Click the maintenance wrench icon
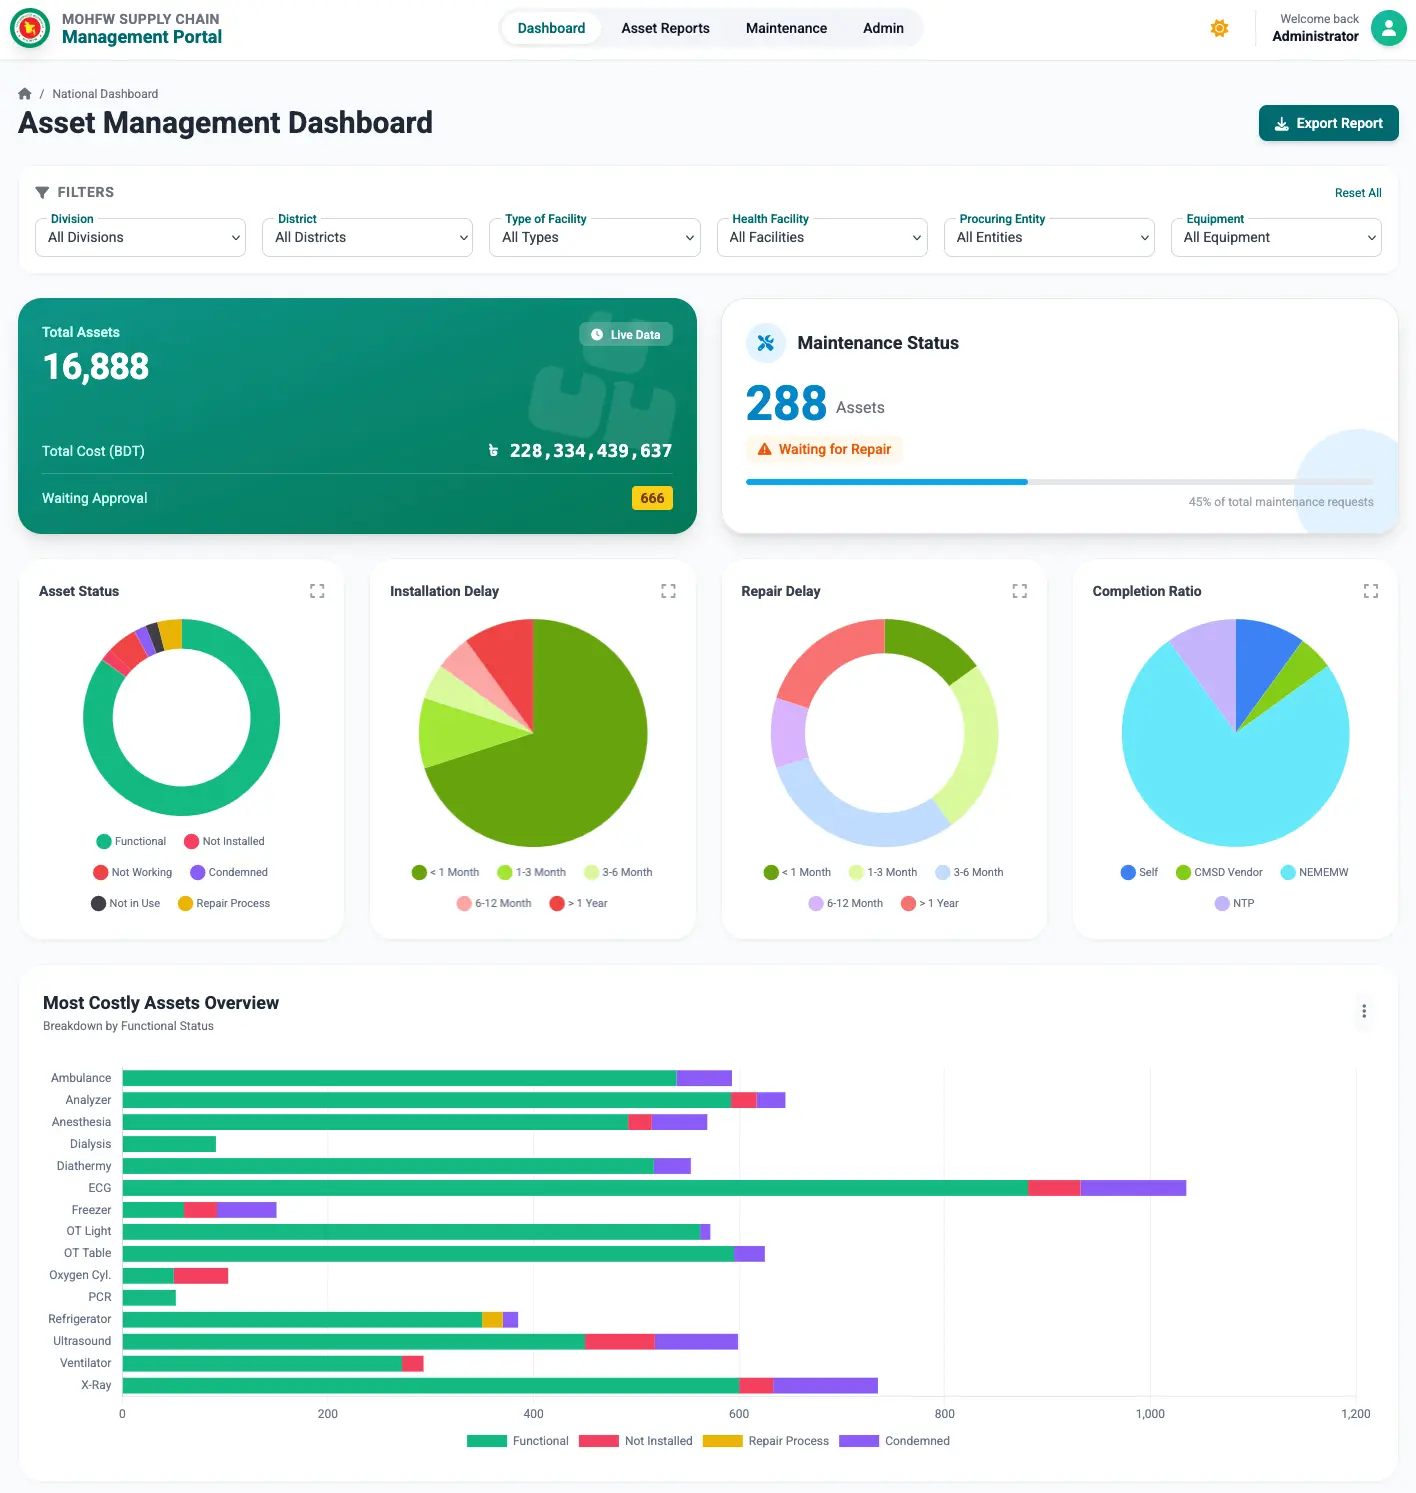This screenshot has width=1416, height=1493. tap(766, 342)
